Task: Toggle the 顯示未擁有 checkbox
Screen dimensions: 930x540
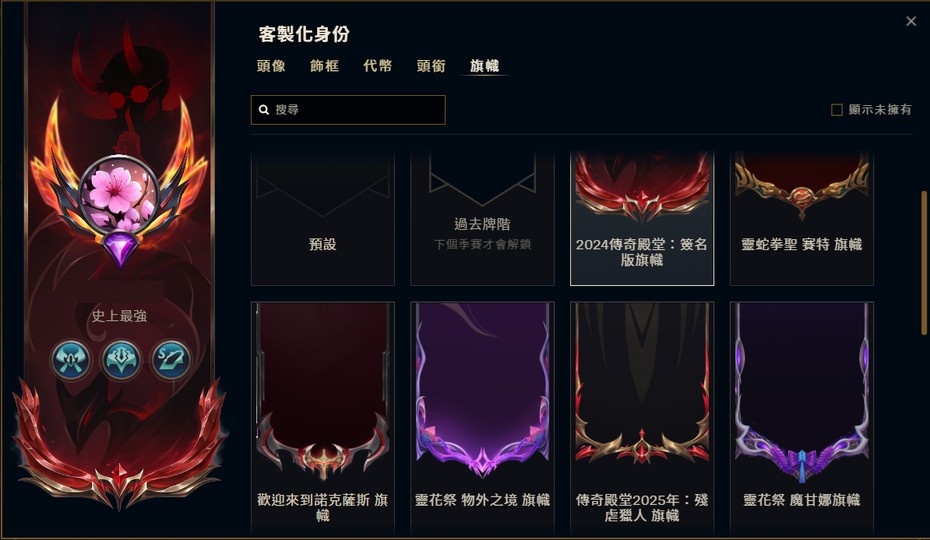Action: tap(837, 110)
